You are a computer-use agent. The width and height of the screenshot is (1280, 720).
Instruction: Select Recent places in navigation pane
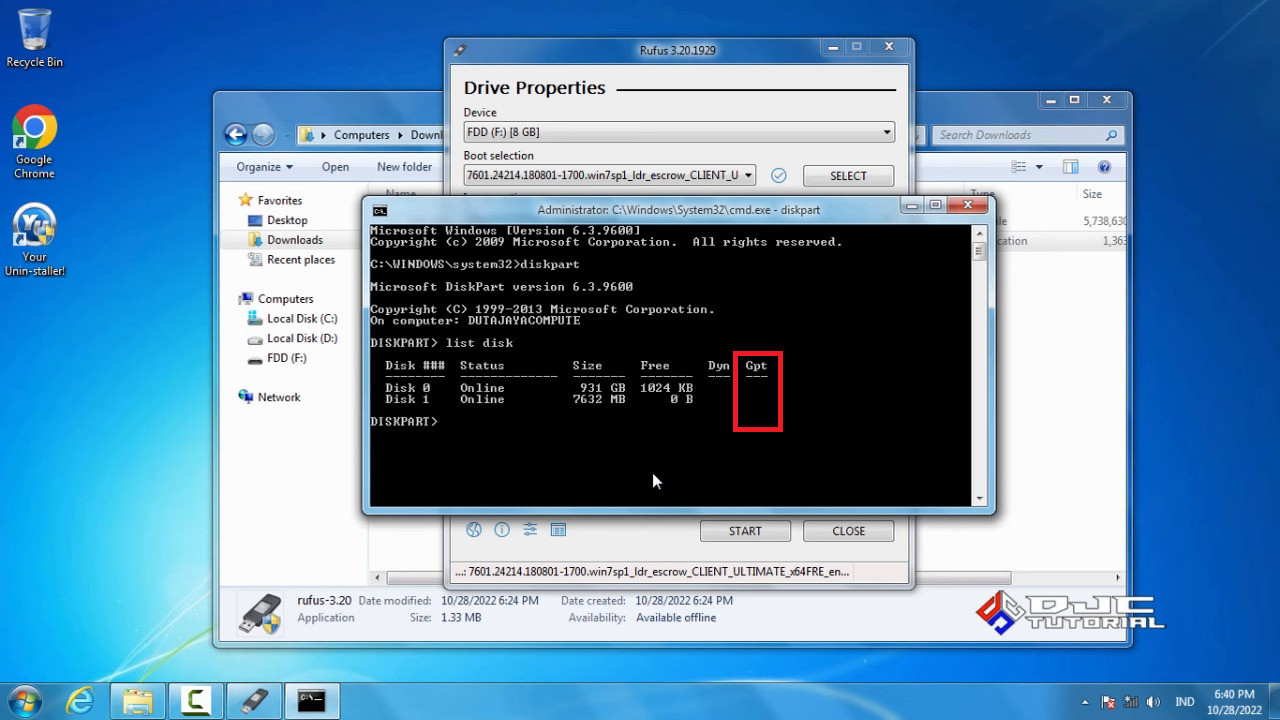pyautogui.click(x=300, y=260)
